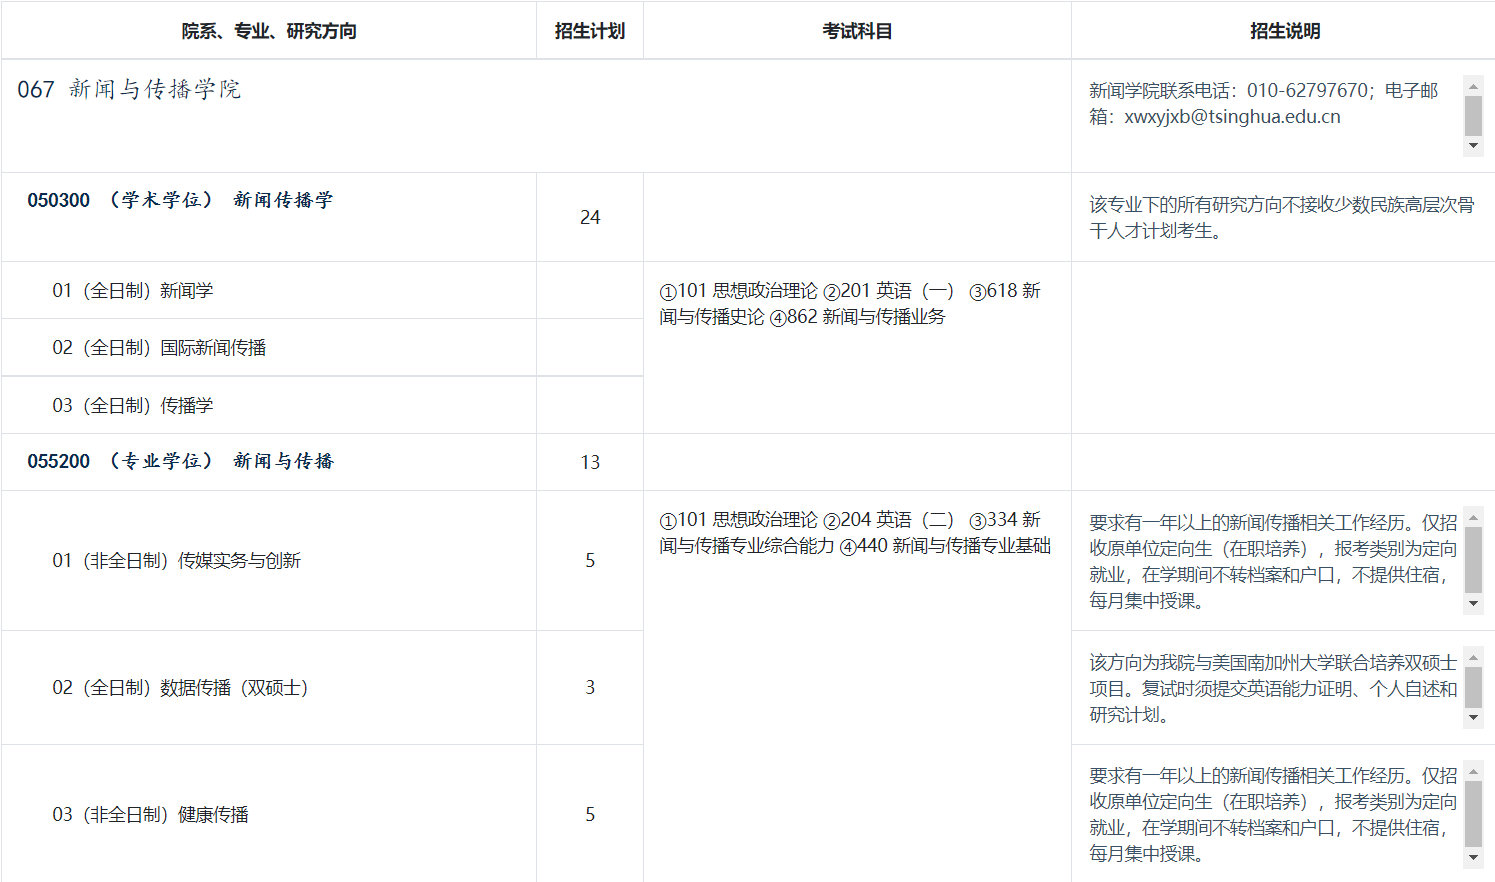The image size is (1495, 882).
Task: Click exam subjects containing 334 新闻与传播专业综合能力
Action: tap(855, 532)
